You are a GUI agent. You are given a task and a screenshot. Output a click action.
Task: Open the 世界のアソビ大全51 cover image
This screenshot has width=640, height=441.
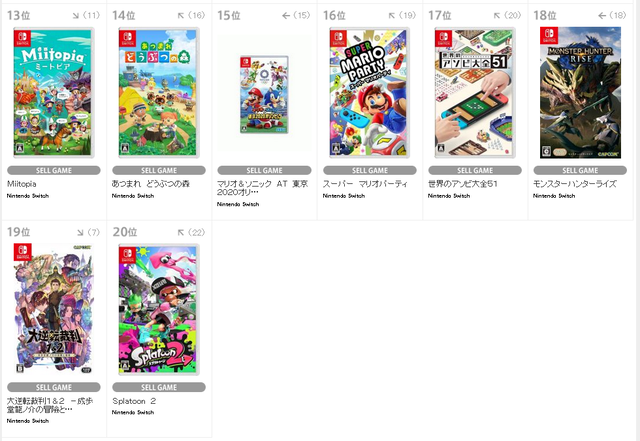click(475, 93)
